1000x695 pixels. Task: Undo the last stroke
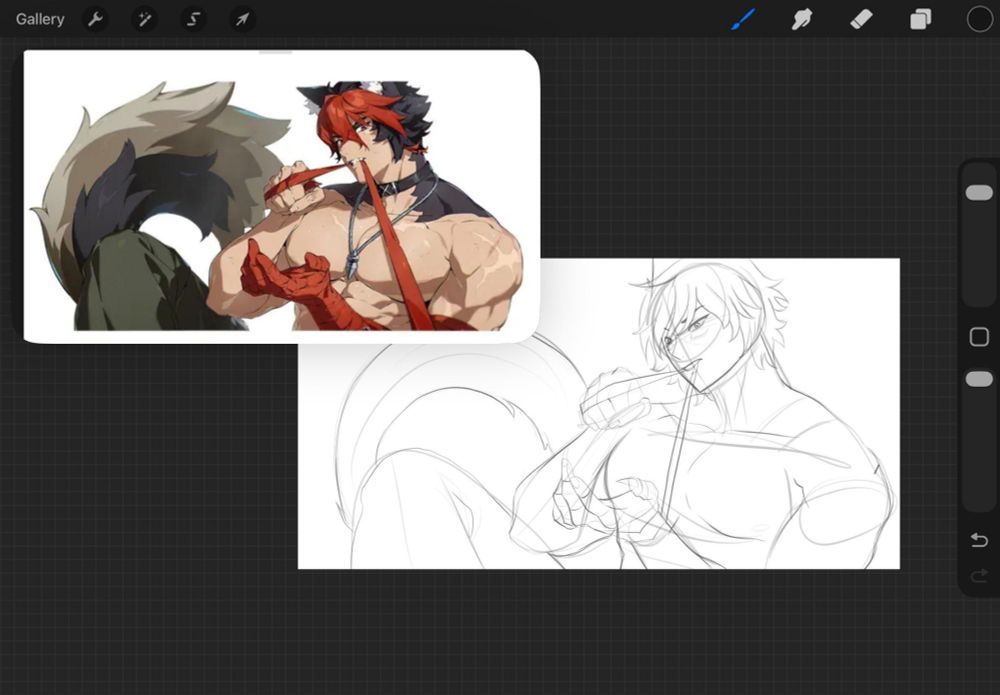pos(979,541)
